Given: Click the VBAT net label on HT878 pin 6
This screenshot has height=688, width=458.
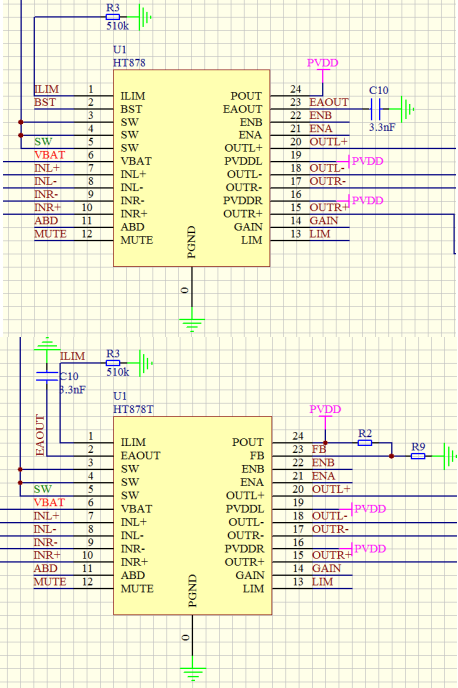Looking at the screenshot, I should tap(50, 155).
